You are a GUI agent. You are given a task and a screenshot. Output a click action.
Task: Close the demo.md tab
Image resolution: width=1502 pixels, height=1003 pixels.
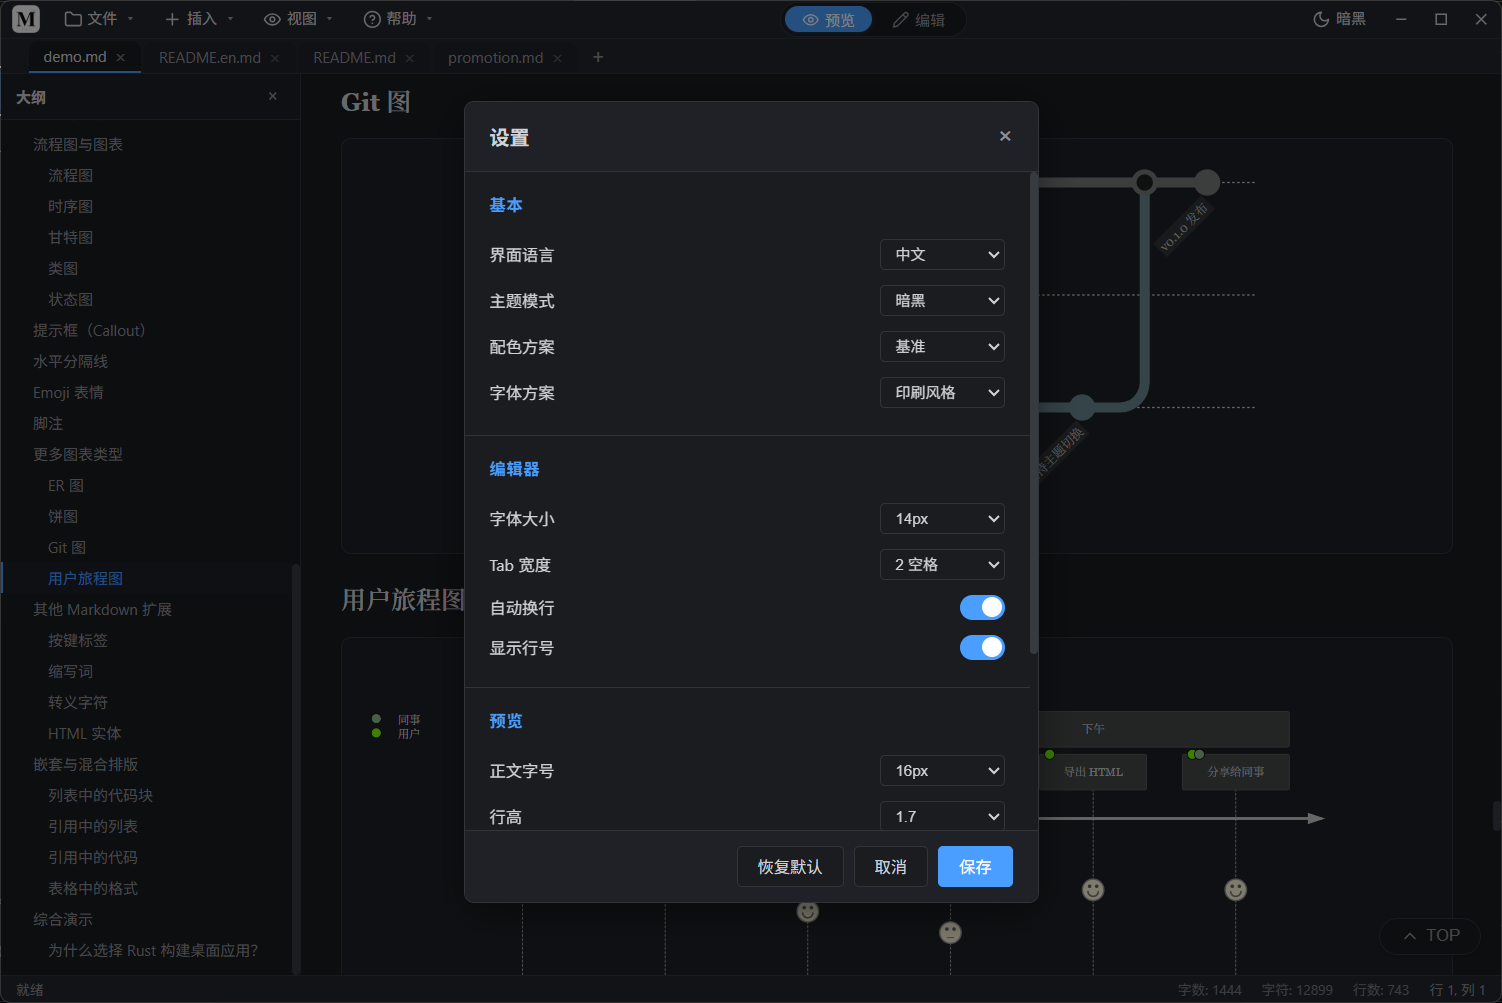tap(121, 58)
